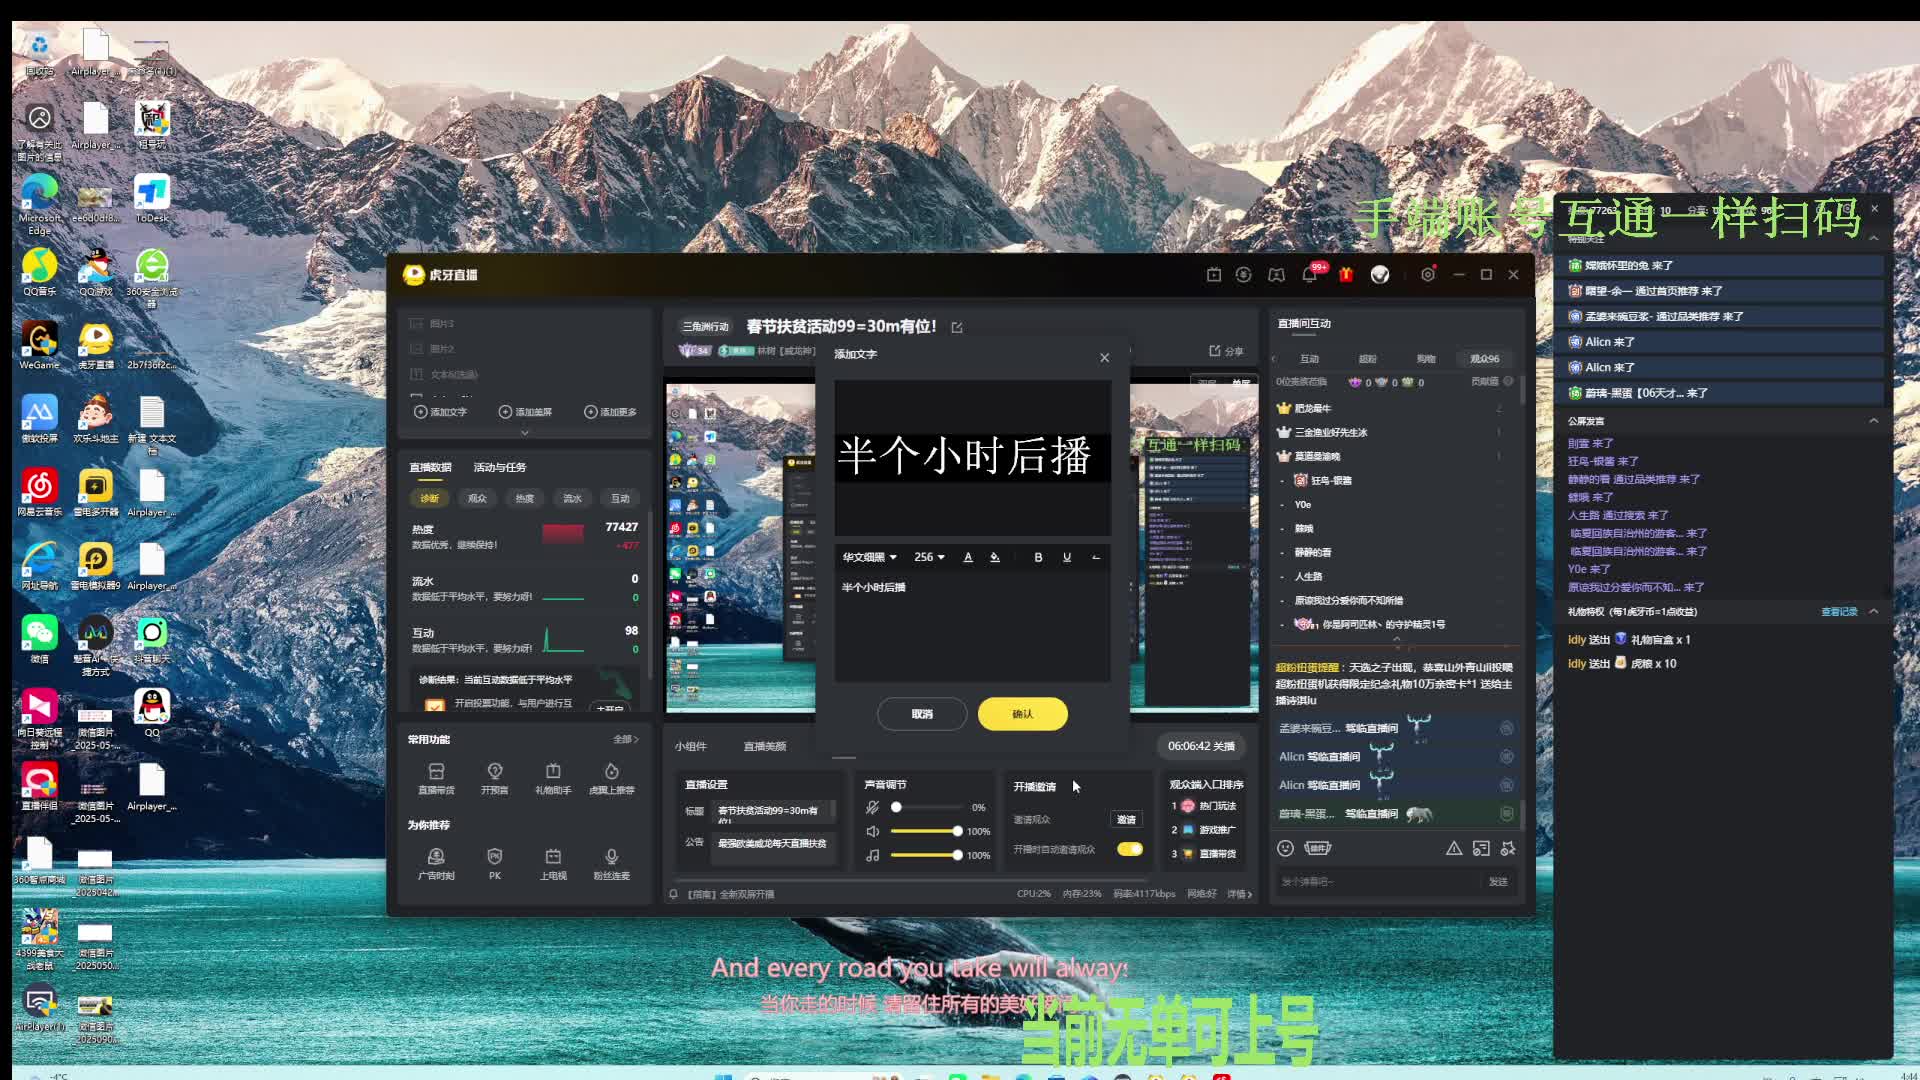This screenshot has height=1080, width=1920.
Task: Click the yellow 确认 button
Action: pyautogui.click(x=1022, y=714)
